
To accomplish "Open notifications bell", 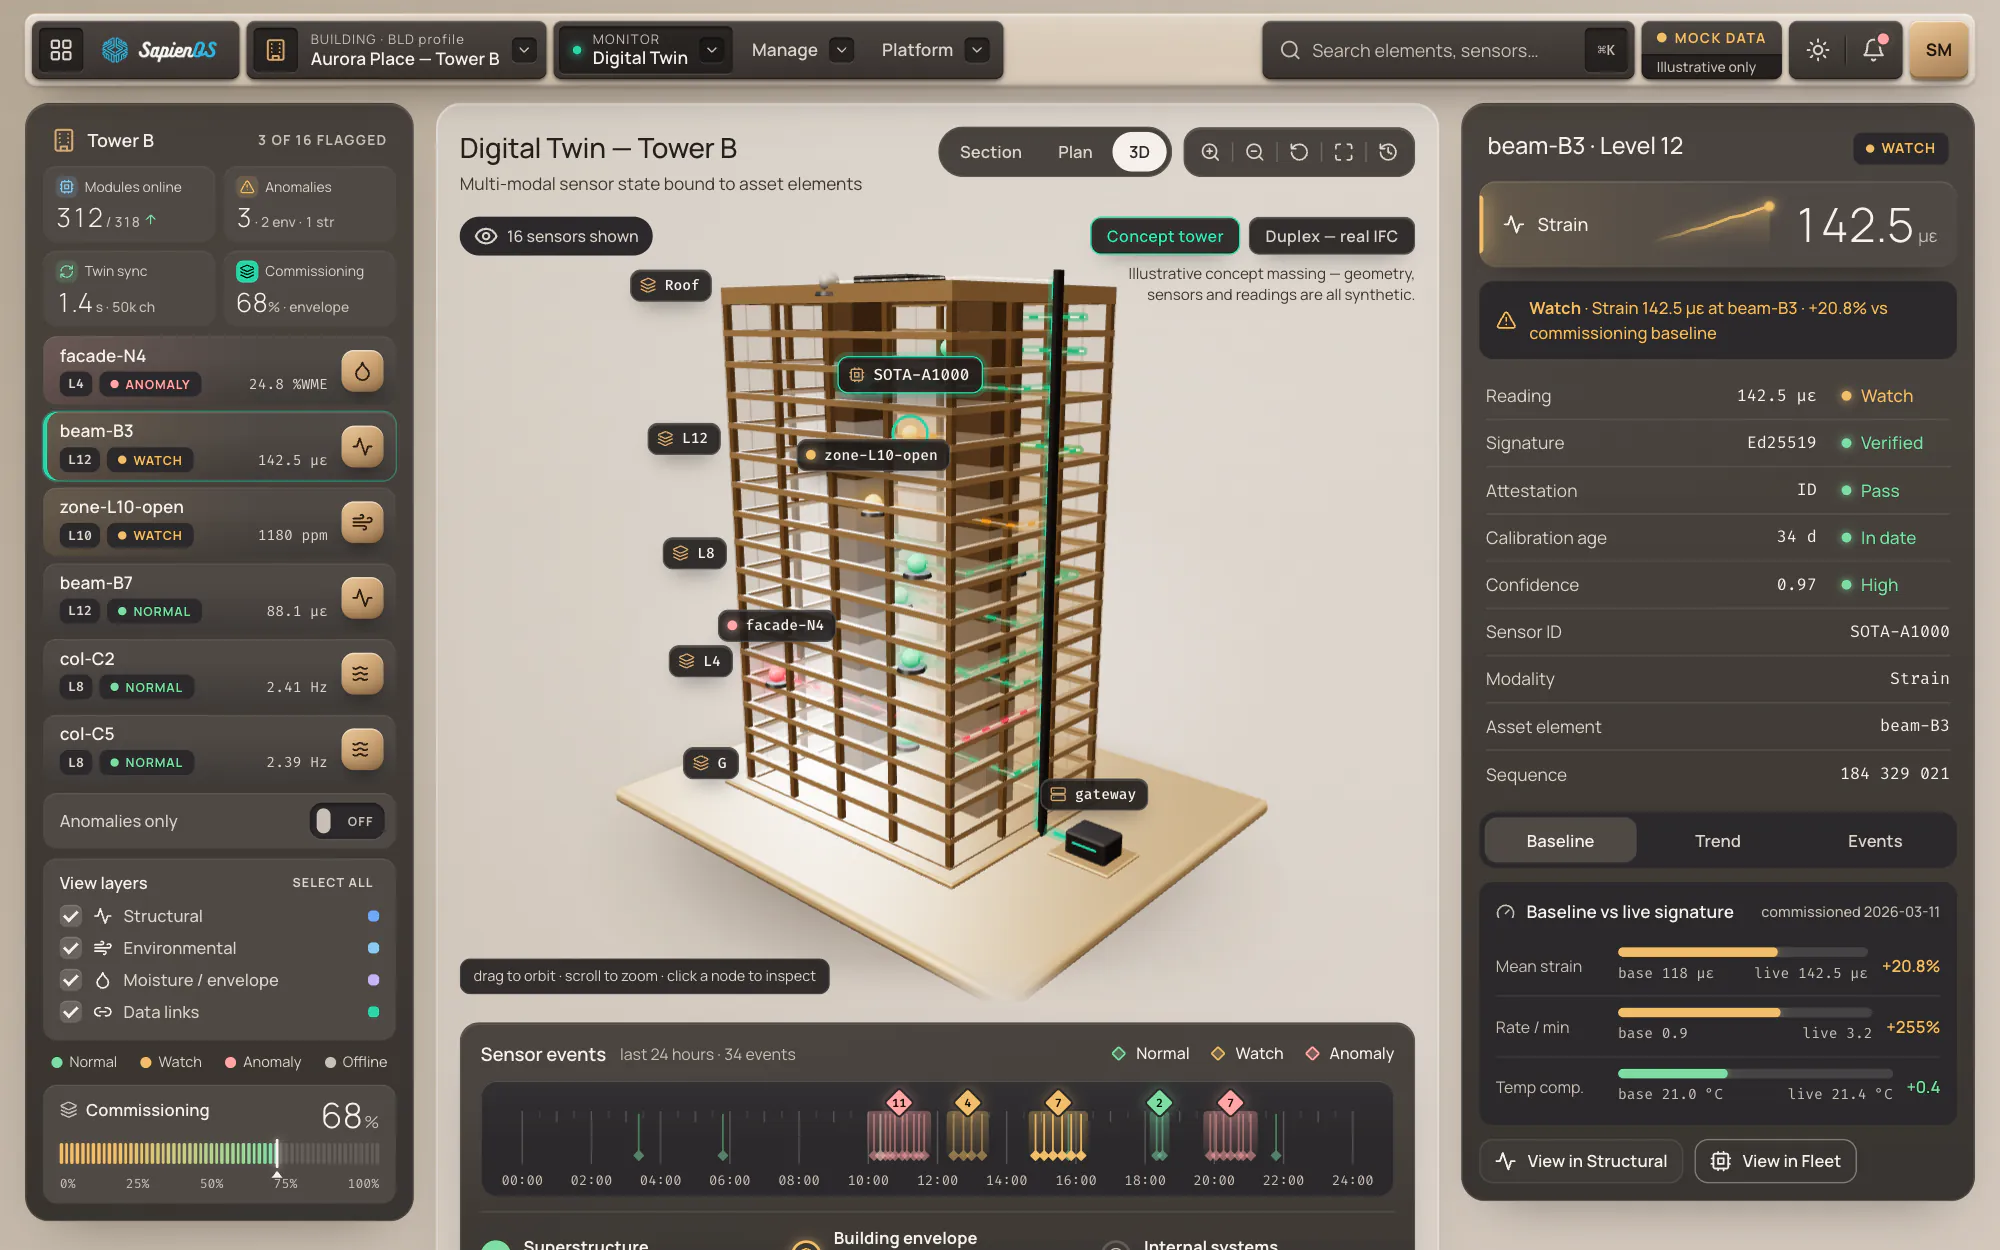I will coord(1873,50).
